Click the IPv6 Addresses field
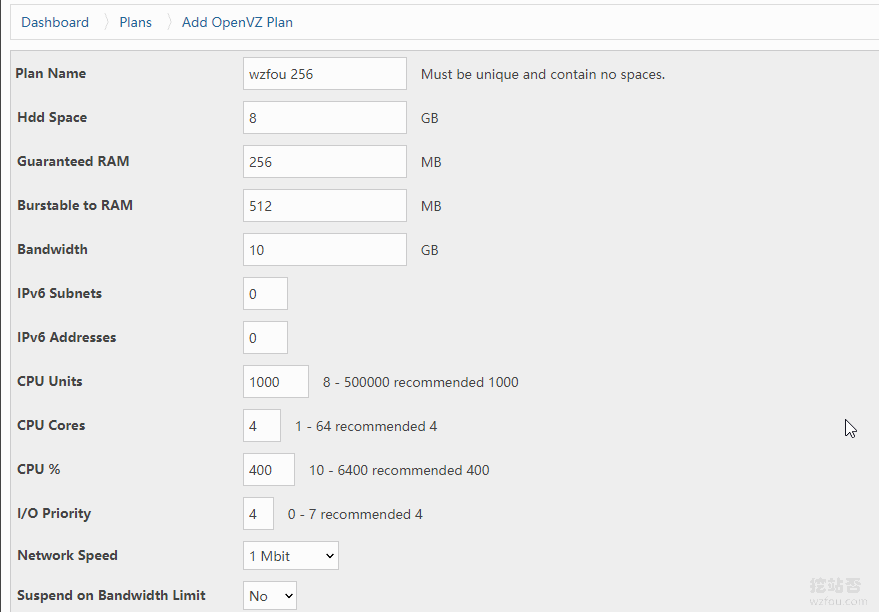The height and width of the screenshot is (612, 879). [265, 337]
